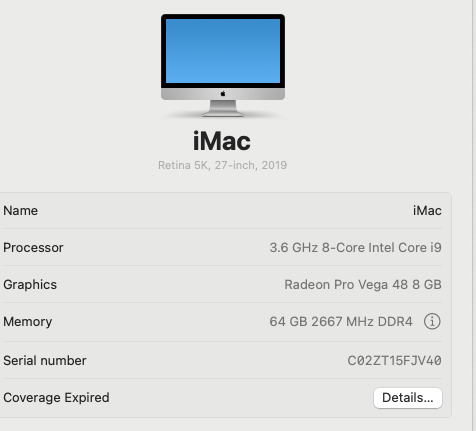The height and width of the screenshot is (431, 476).
Task: Click the Processor label
Action: tap(33, 248)
